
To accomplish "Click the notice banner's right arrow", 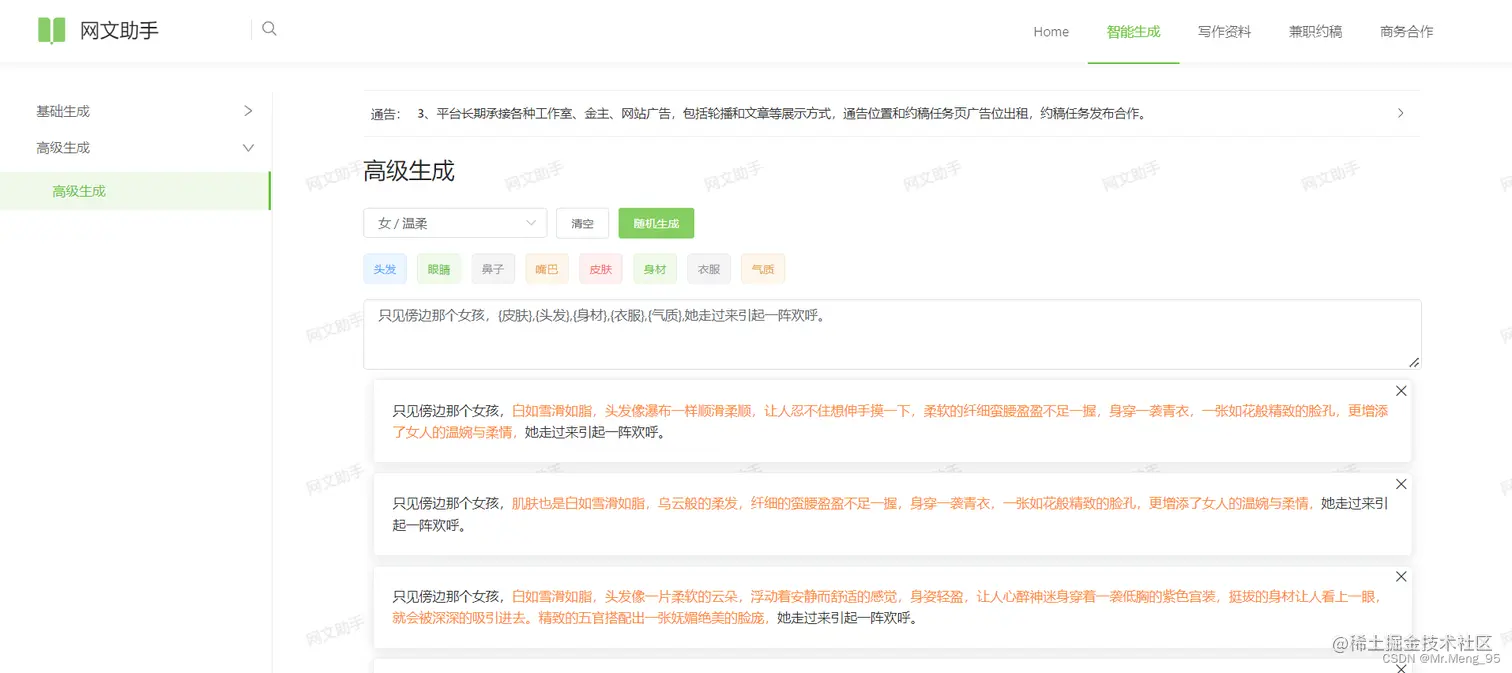I will (x=1401, y=113).
